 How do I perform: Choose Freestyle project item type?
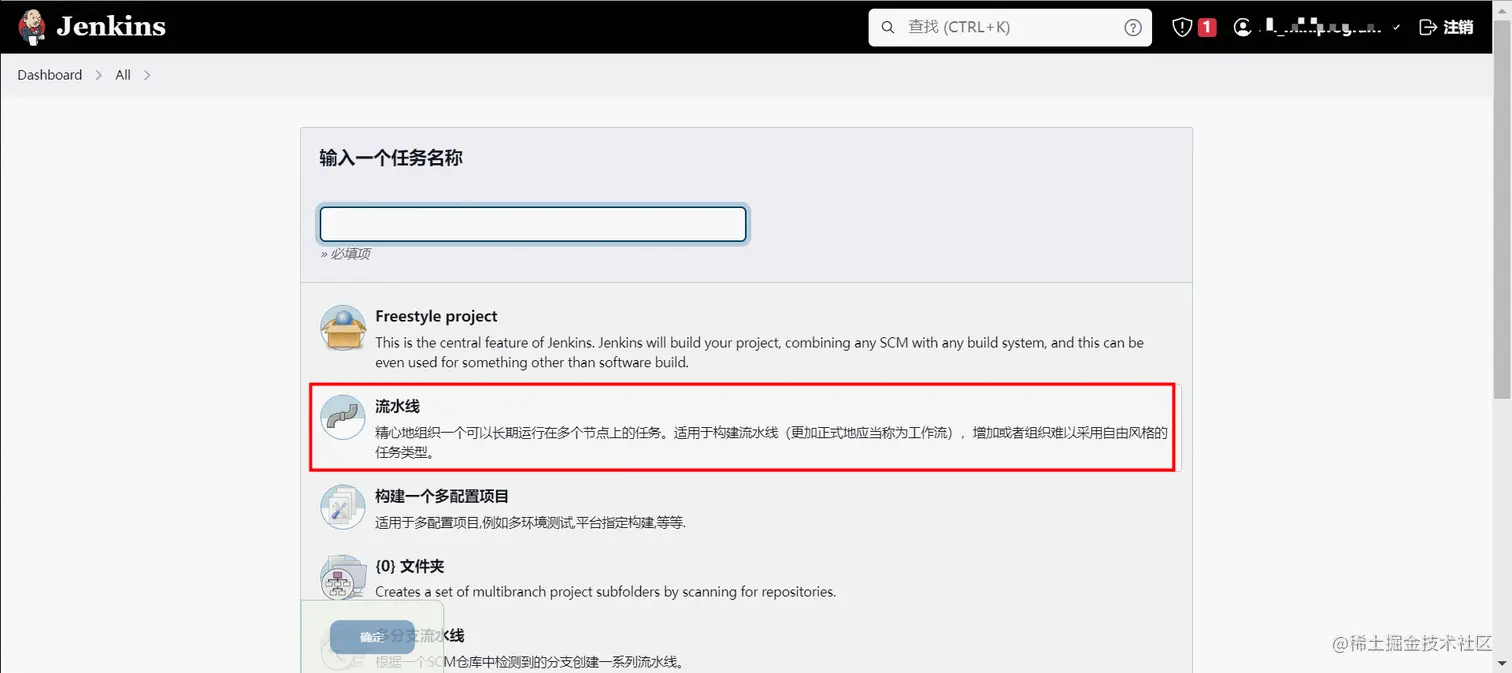(x=746, y=338)
